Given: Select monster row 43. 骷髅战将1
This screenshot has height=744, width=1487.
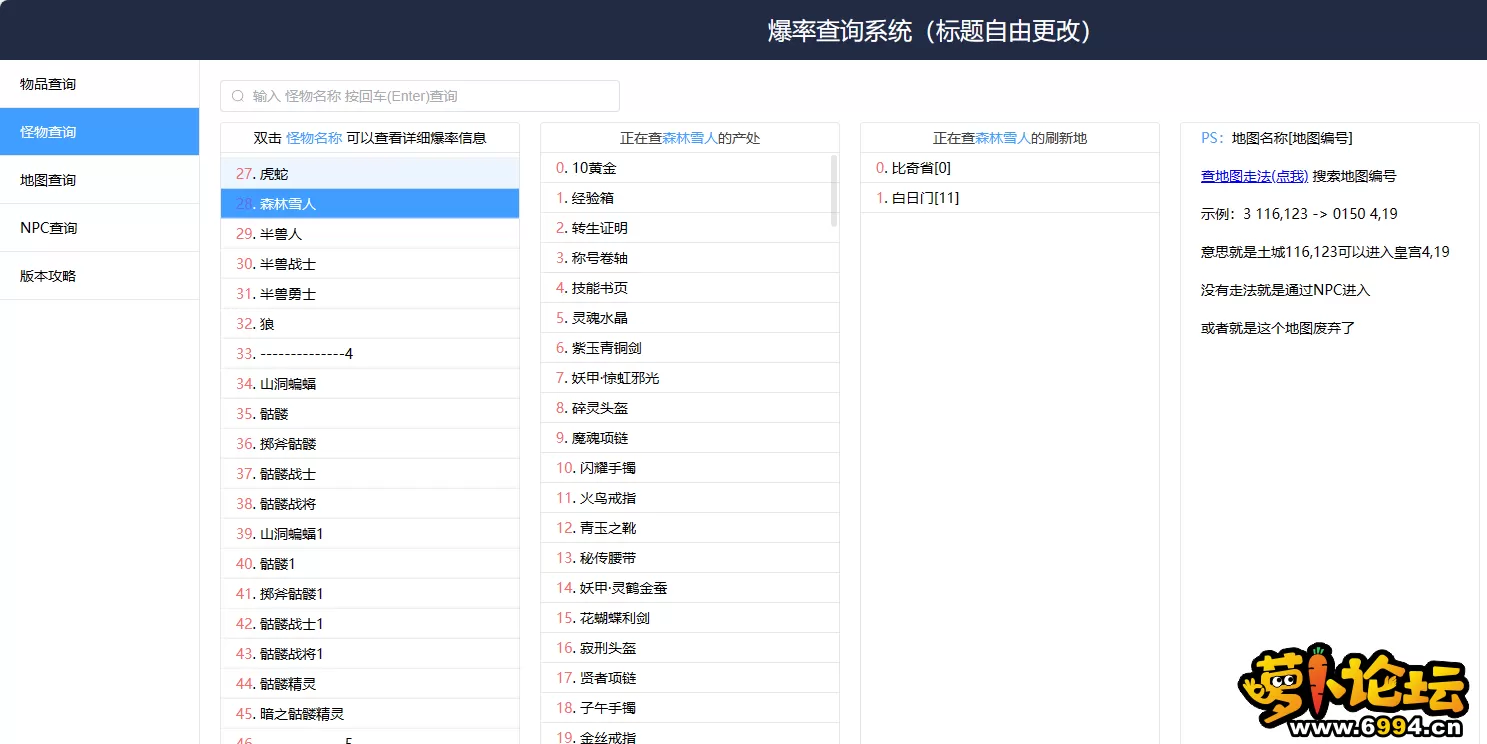Looking at the screenshot, I should [370, 654].
